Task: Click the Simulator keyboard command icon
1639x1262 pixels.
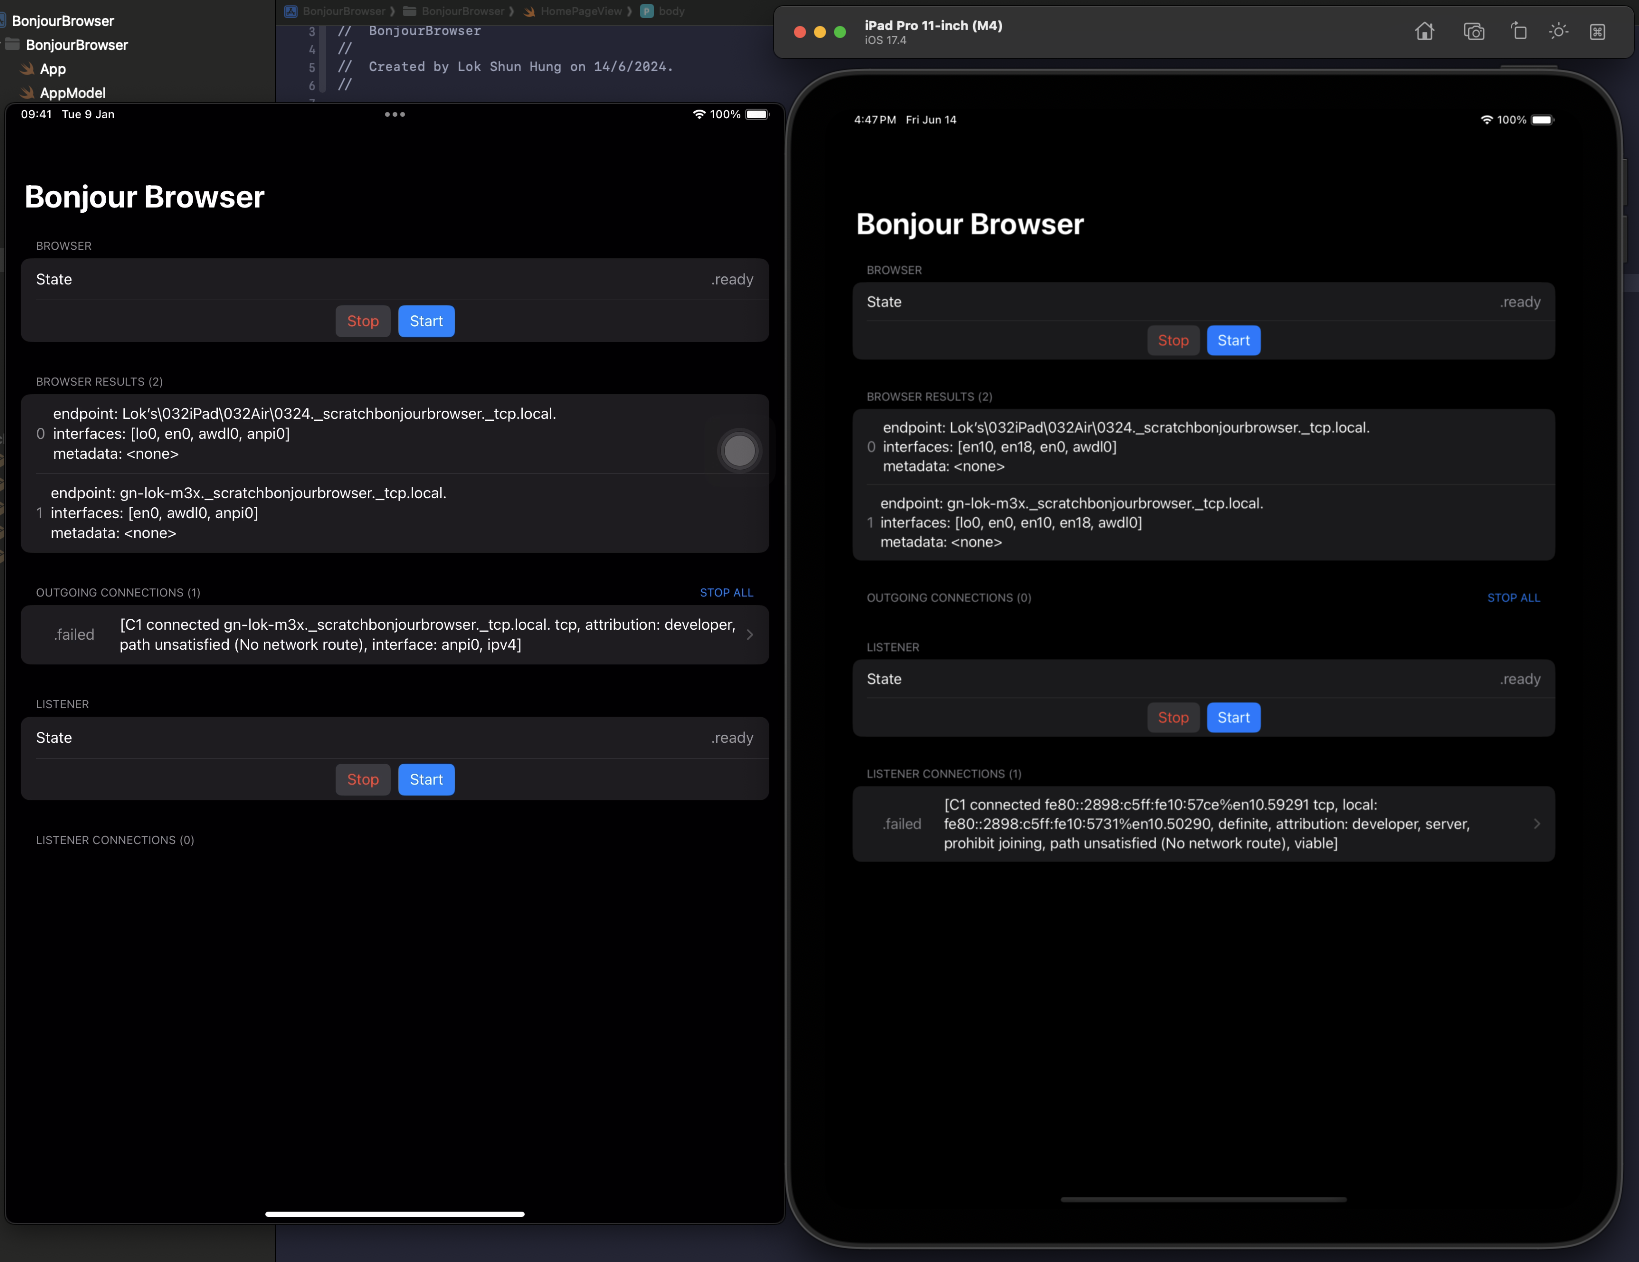Action: (1598, 31)
